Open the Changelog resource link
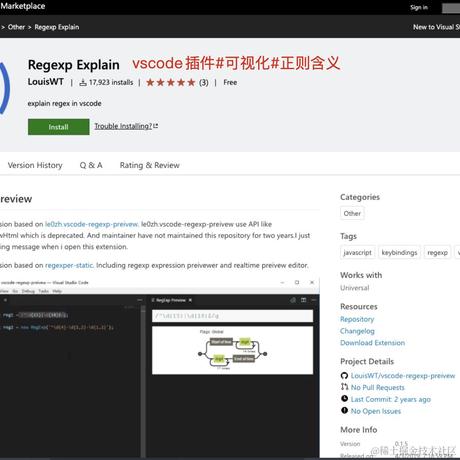 tap(357, 331)
